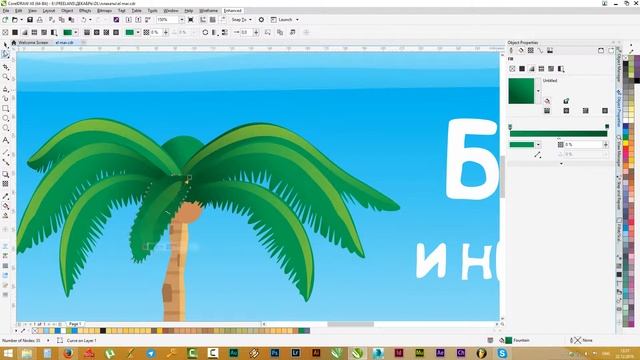The image size is (640, 360).
Task: Open the Layout menu
Action: tap(49, 11)
